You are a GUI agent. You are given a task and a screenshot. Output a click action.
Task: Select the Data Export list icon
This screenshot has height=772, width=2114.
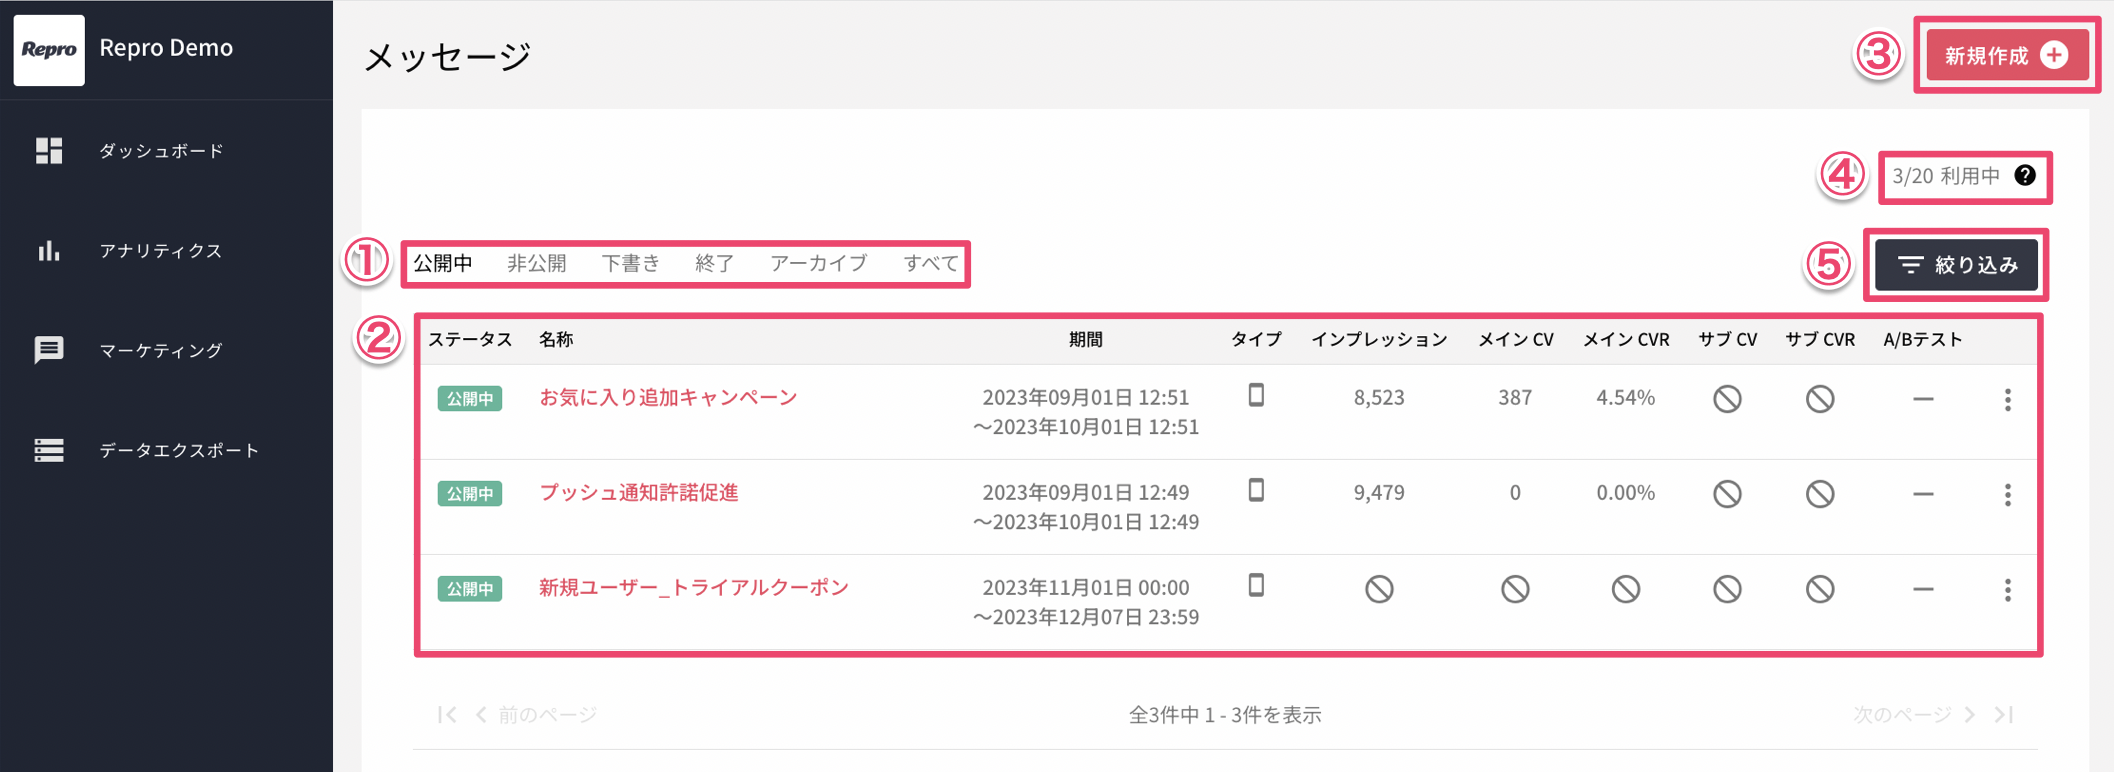pos(49,450)
